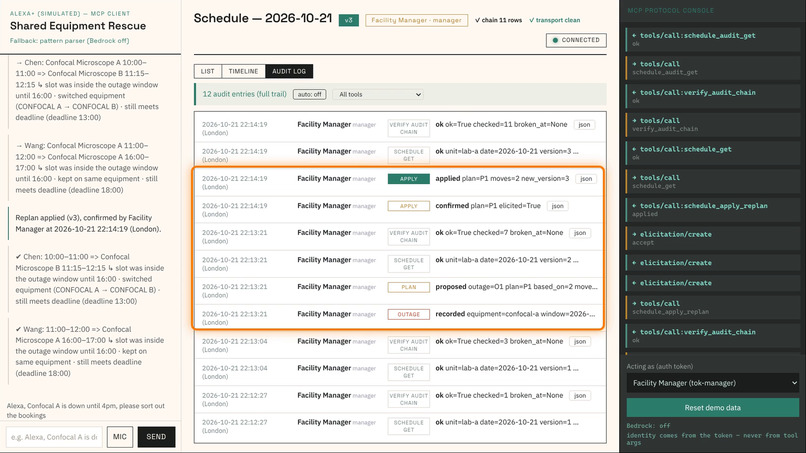Open json for checked=7 verify entry

click(x=580, y=233)
